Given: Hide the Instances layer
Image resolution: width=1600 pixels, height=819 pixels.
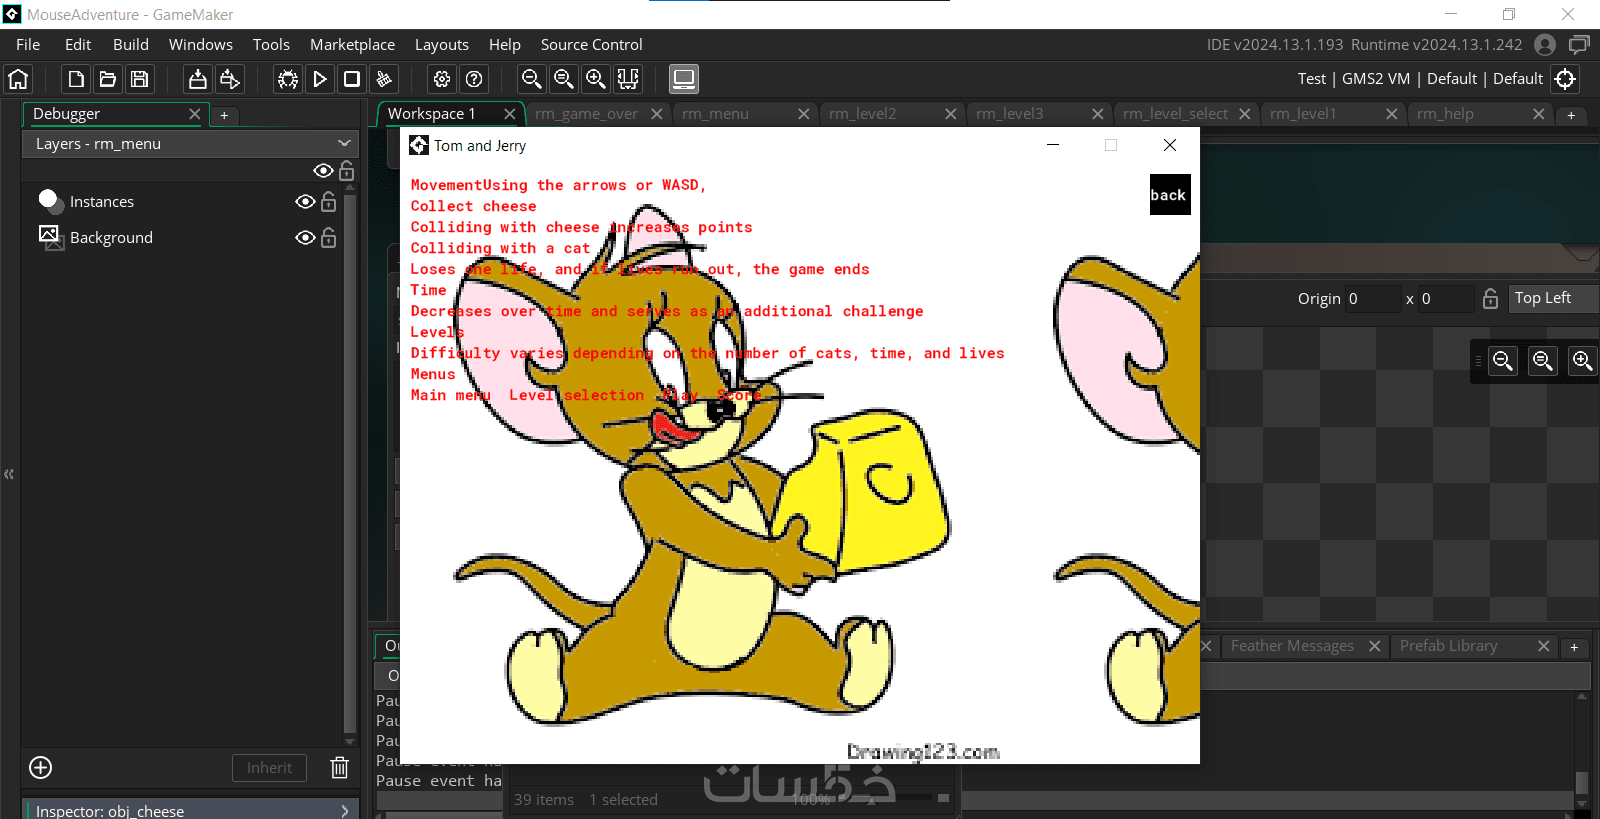Looking at the screenshot, I should tap(306, 202).
